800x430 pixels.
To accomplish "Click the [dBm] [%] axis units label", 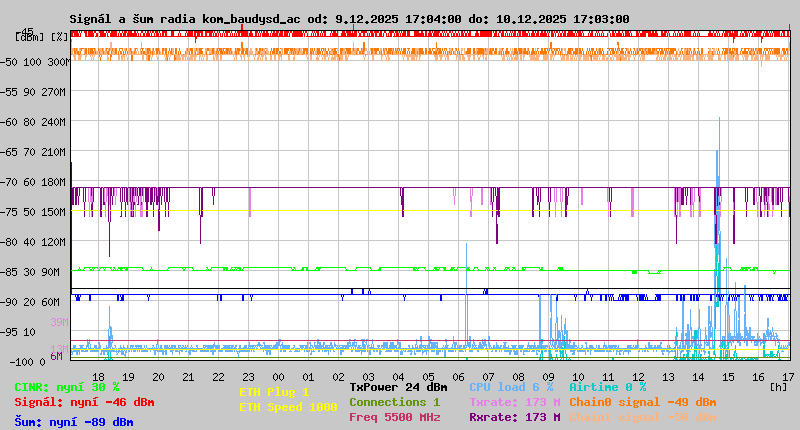I will tap(42, 37).
